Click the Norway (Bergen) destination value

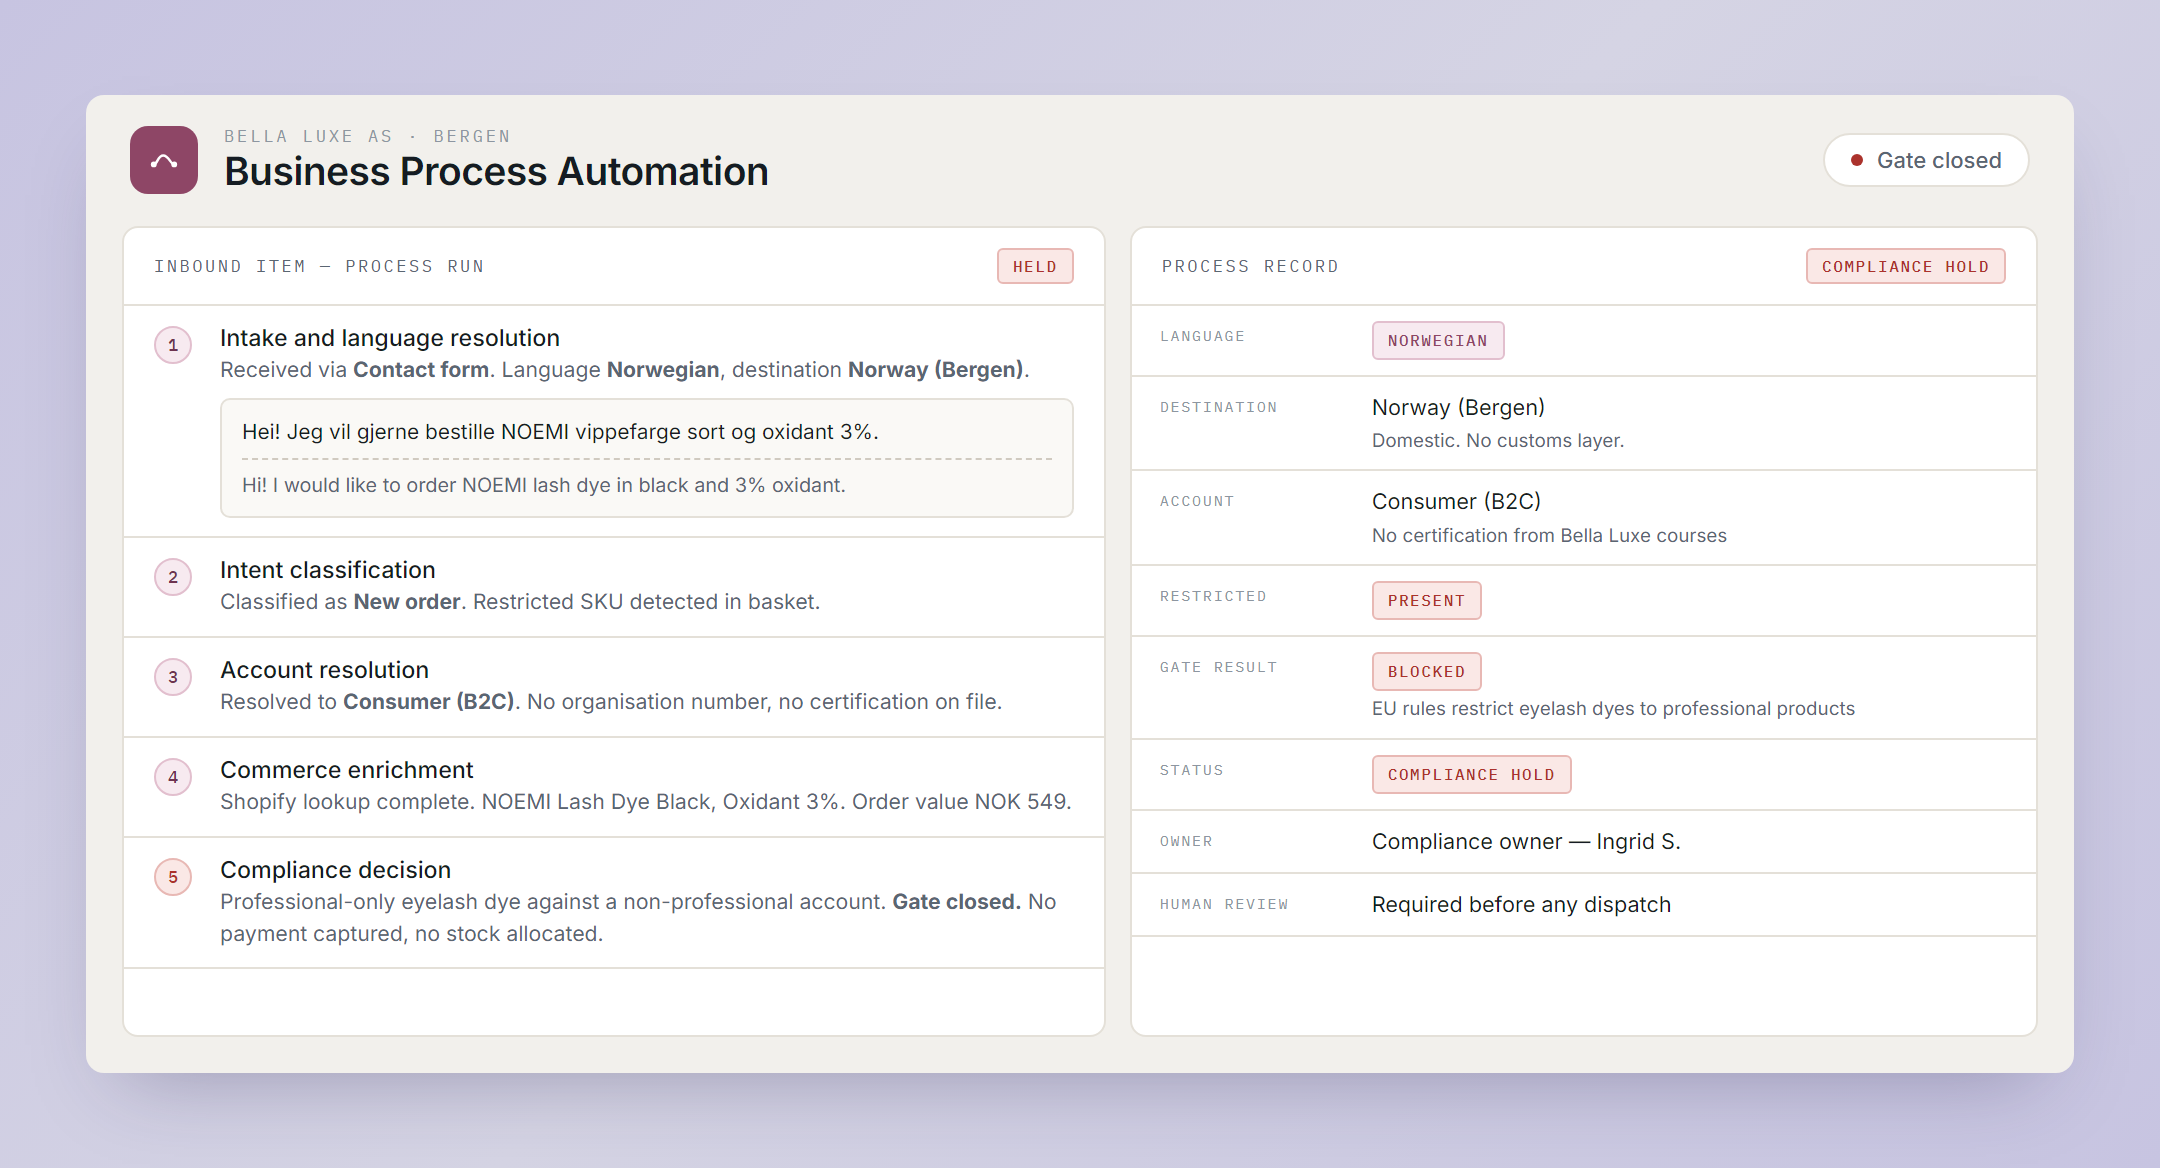[1458, 407]
